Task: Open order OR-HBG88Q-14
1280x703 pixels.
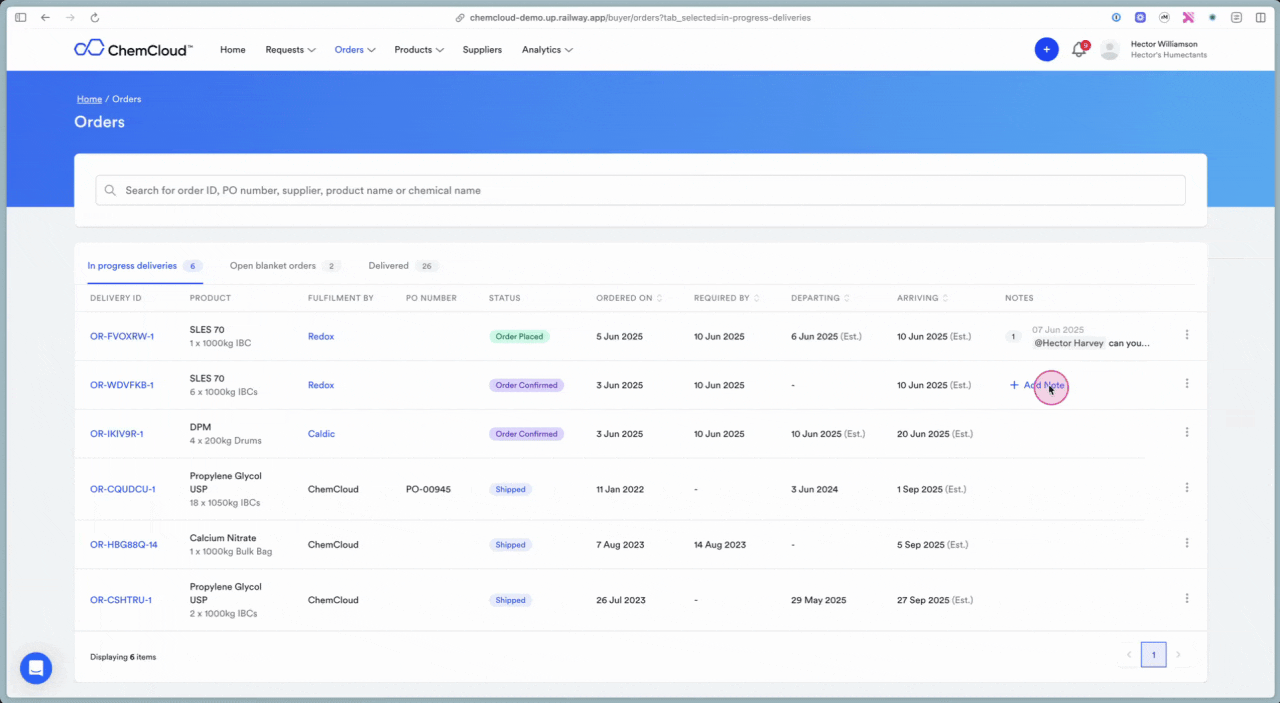Action: [124, 545]
